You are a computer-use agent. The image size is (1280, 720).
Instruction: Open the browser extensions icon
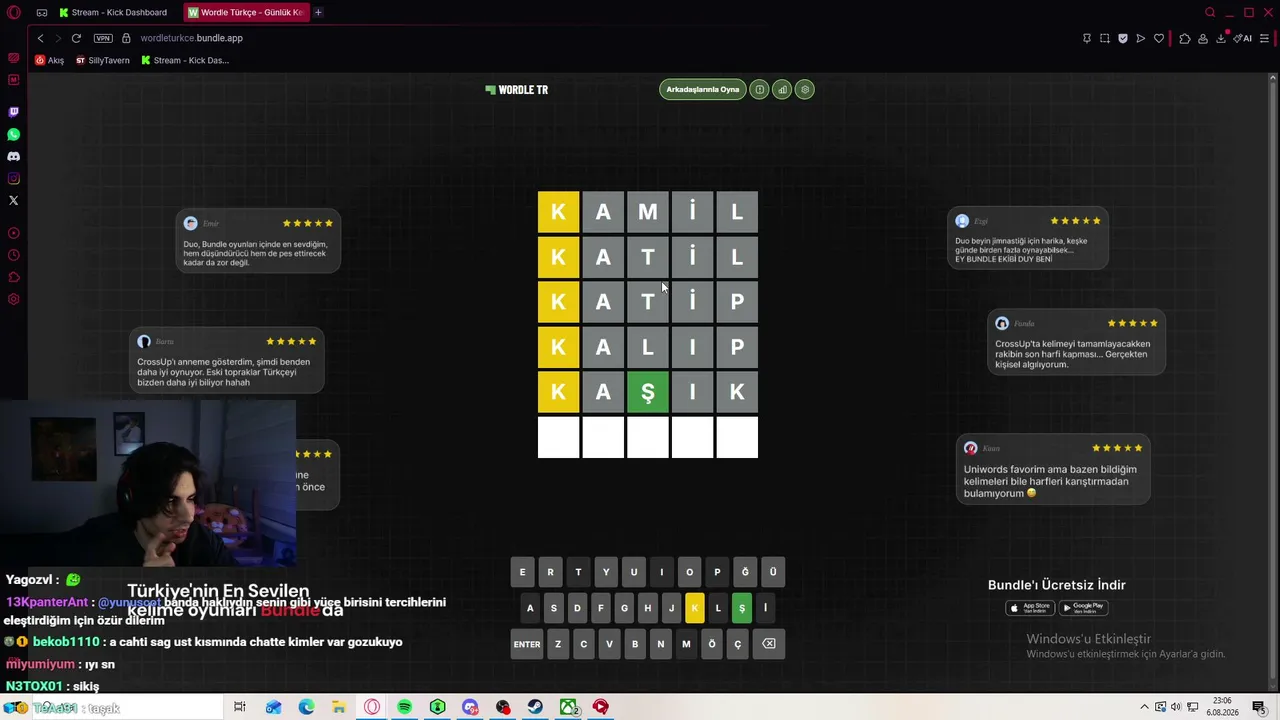[x=1185, y=38]
